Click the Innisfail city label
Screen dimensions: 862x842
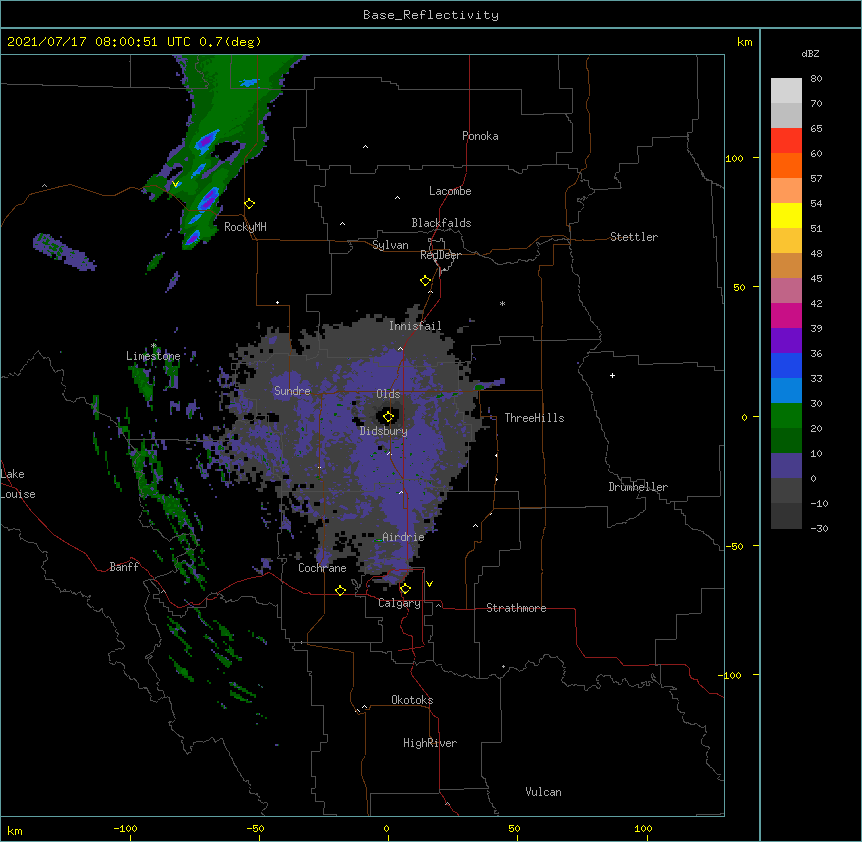click(x=415, y=326)
